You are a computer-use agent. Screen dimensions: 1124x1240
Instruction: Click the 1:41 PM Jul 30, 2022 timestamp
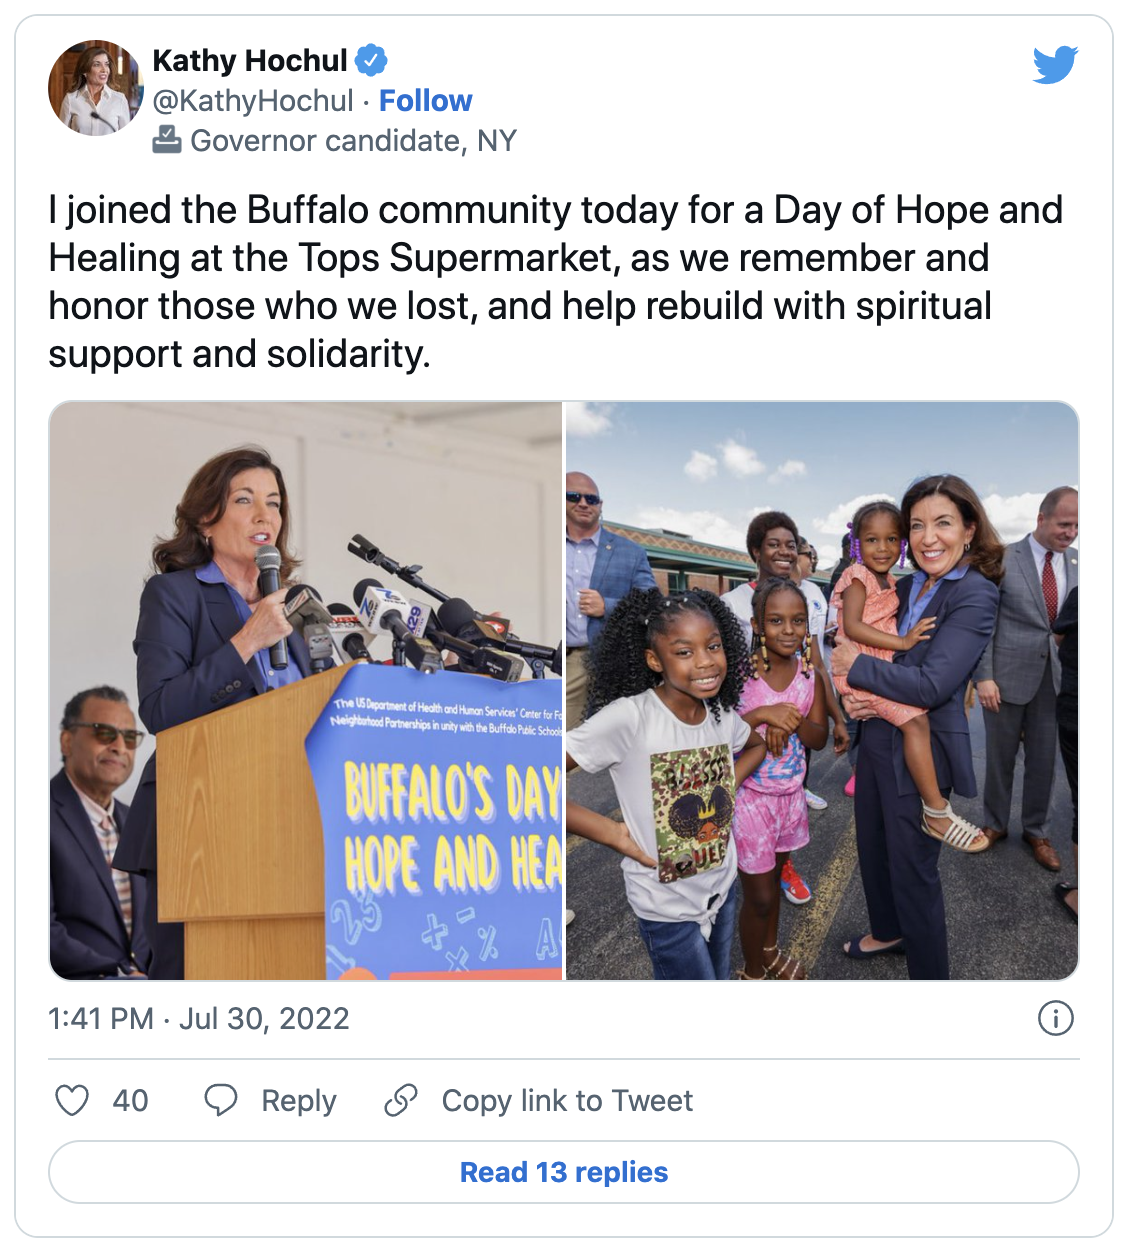point(199,1018)
